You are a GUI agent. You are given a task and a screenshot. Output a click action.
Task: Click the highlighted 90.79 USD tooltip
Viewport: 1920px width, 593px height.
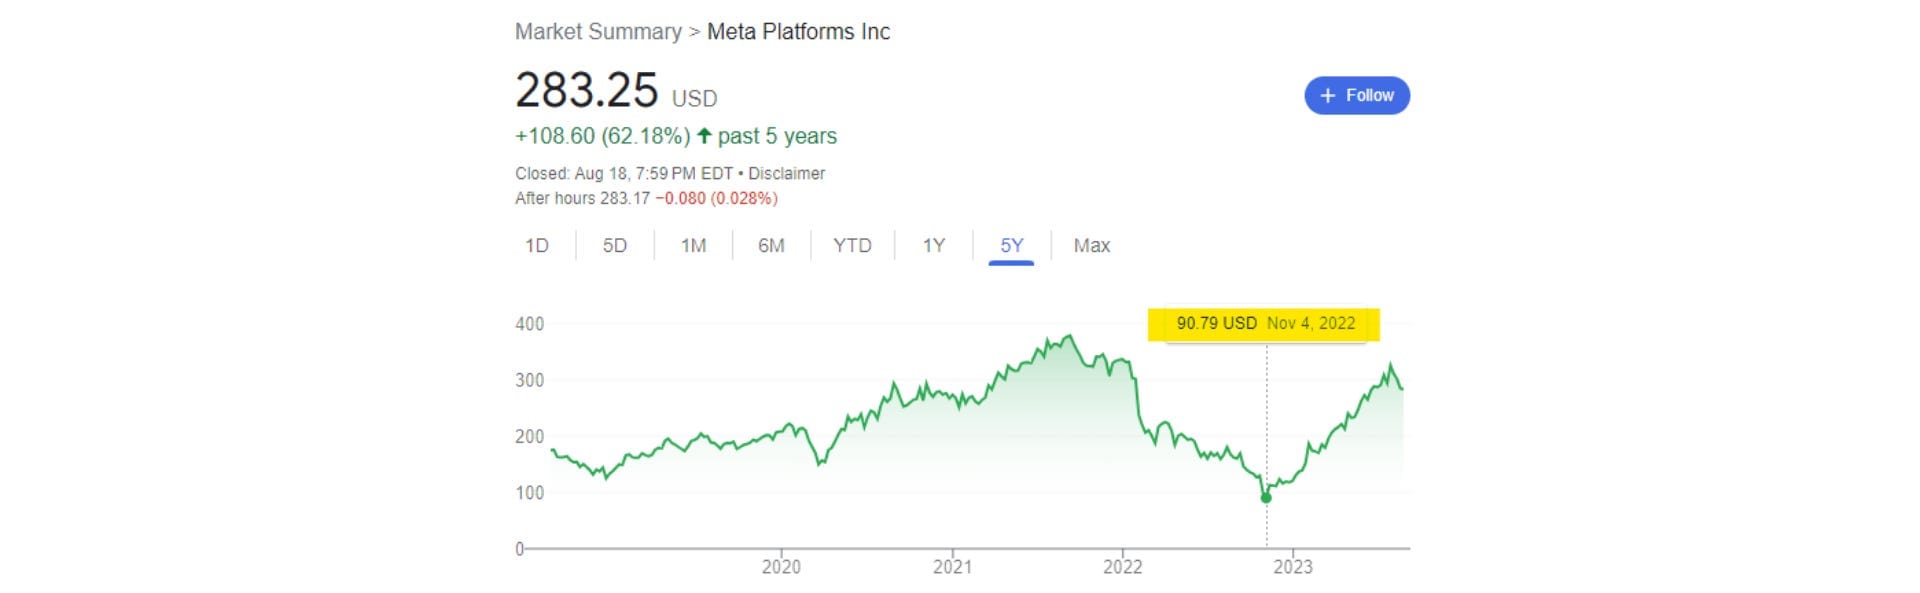1264,324
